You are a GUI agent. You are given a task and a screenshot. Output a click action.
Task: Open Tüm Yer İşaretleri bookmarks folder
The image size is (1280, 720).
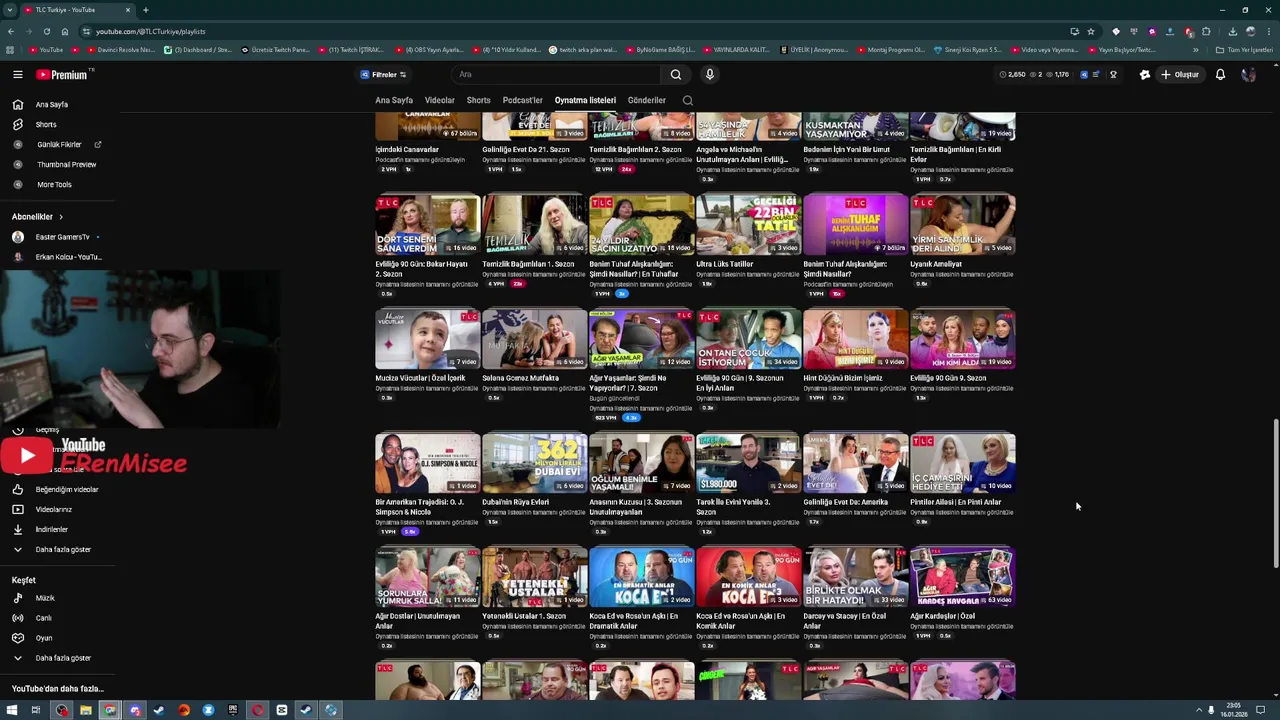pyautogui.click(x=1244, y=50)
